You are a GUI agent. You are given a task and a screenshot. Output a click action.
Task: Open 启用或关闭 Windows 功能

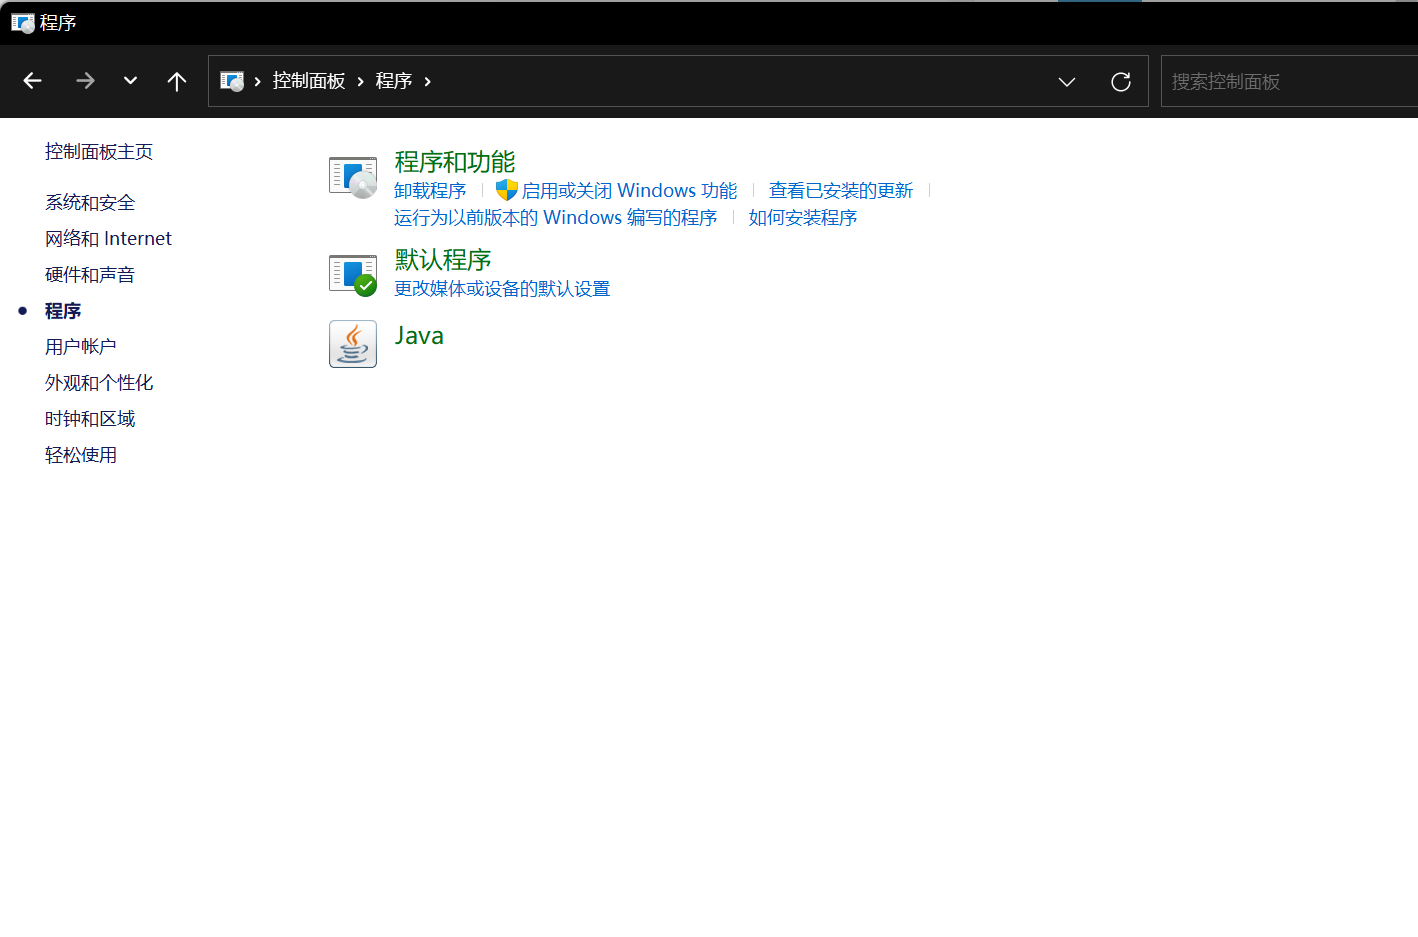click(x=629, y=191)
